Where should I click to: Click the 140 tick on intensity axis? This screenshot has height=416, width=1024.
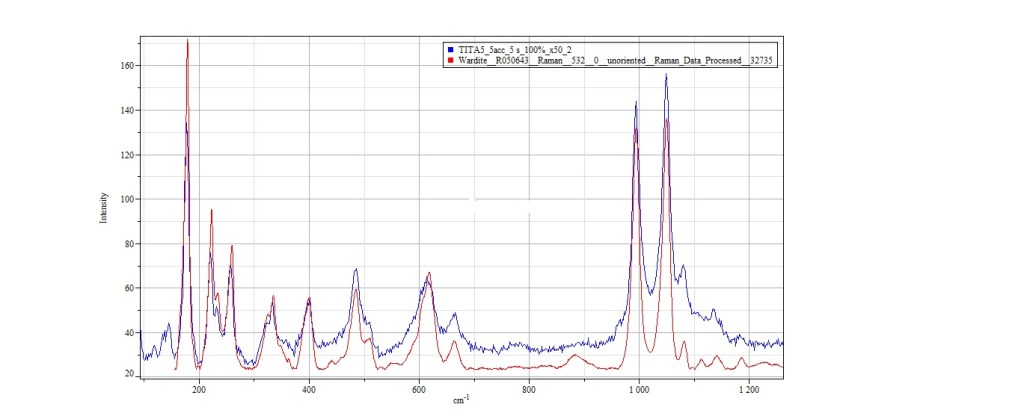[128, 110]
